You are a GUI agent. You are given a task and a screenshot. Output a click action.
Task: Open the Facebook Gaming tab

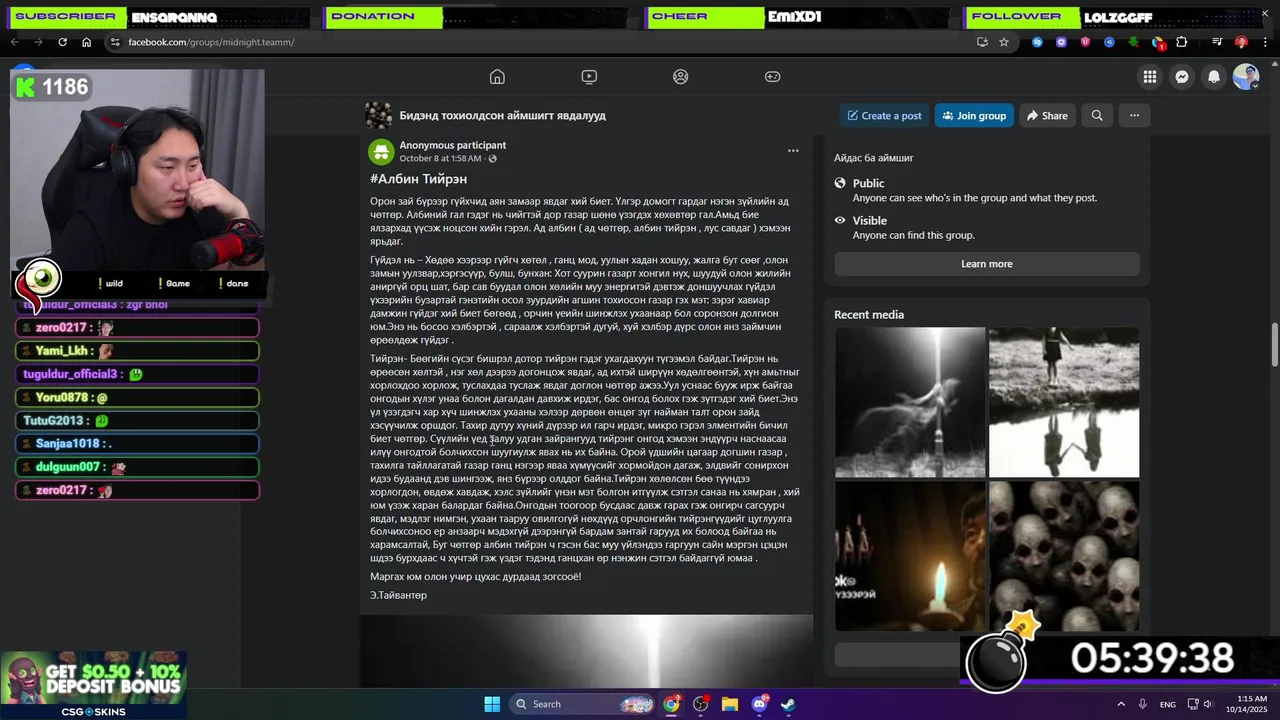coord(773,77)
